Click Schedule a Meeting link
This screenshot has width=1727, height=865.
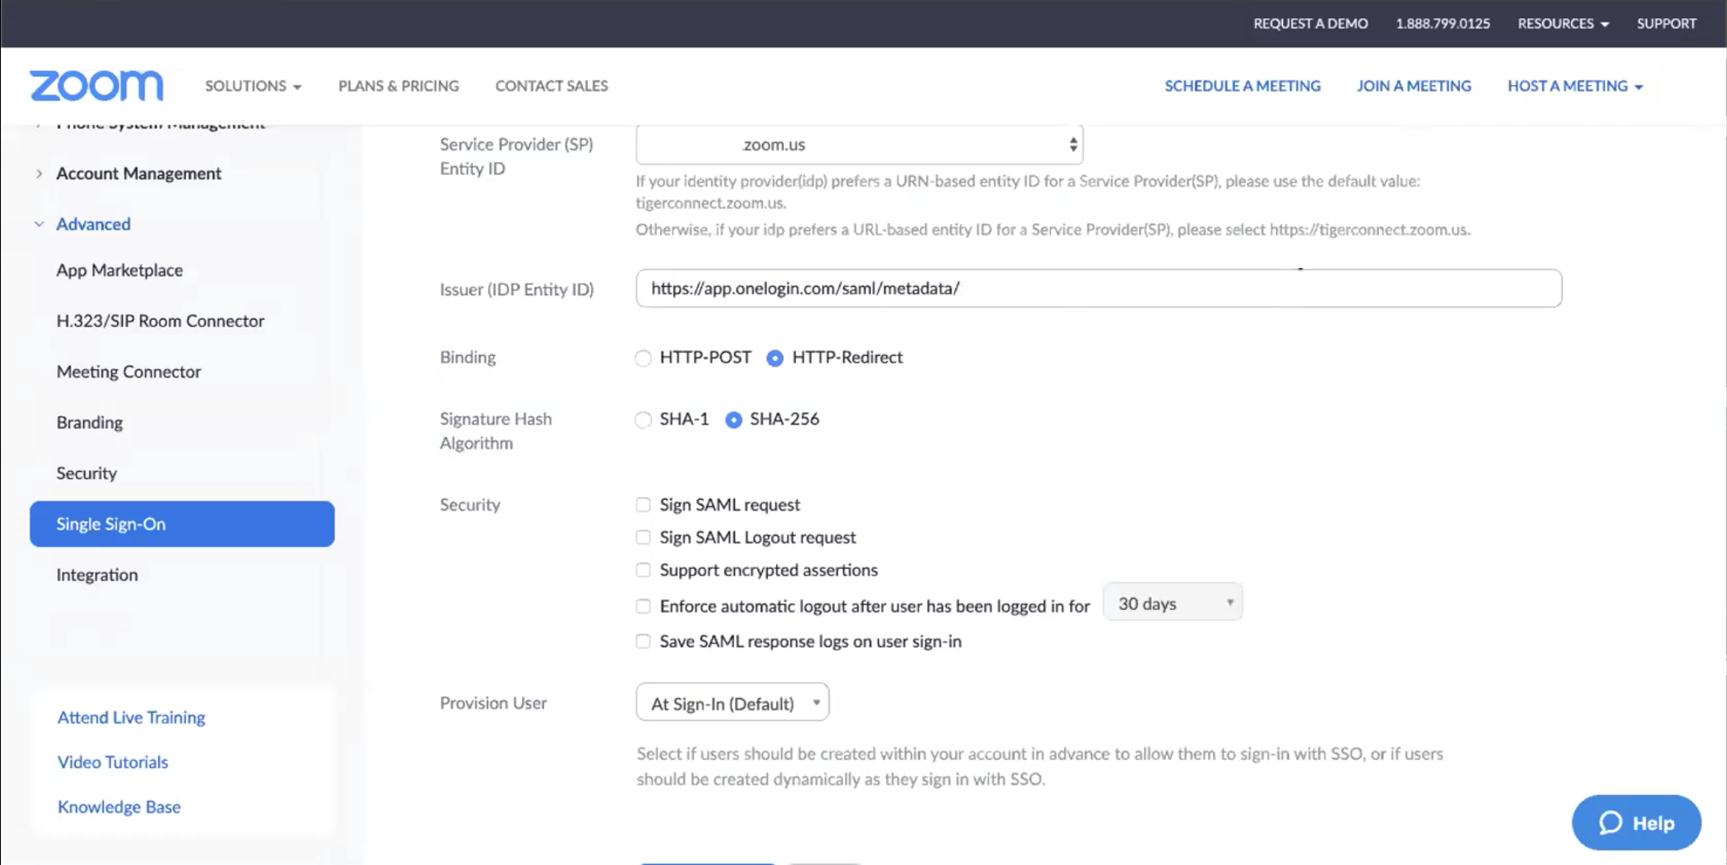[x=1242, y=86]
